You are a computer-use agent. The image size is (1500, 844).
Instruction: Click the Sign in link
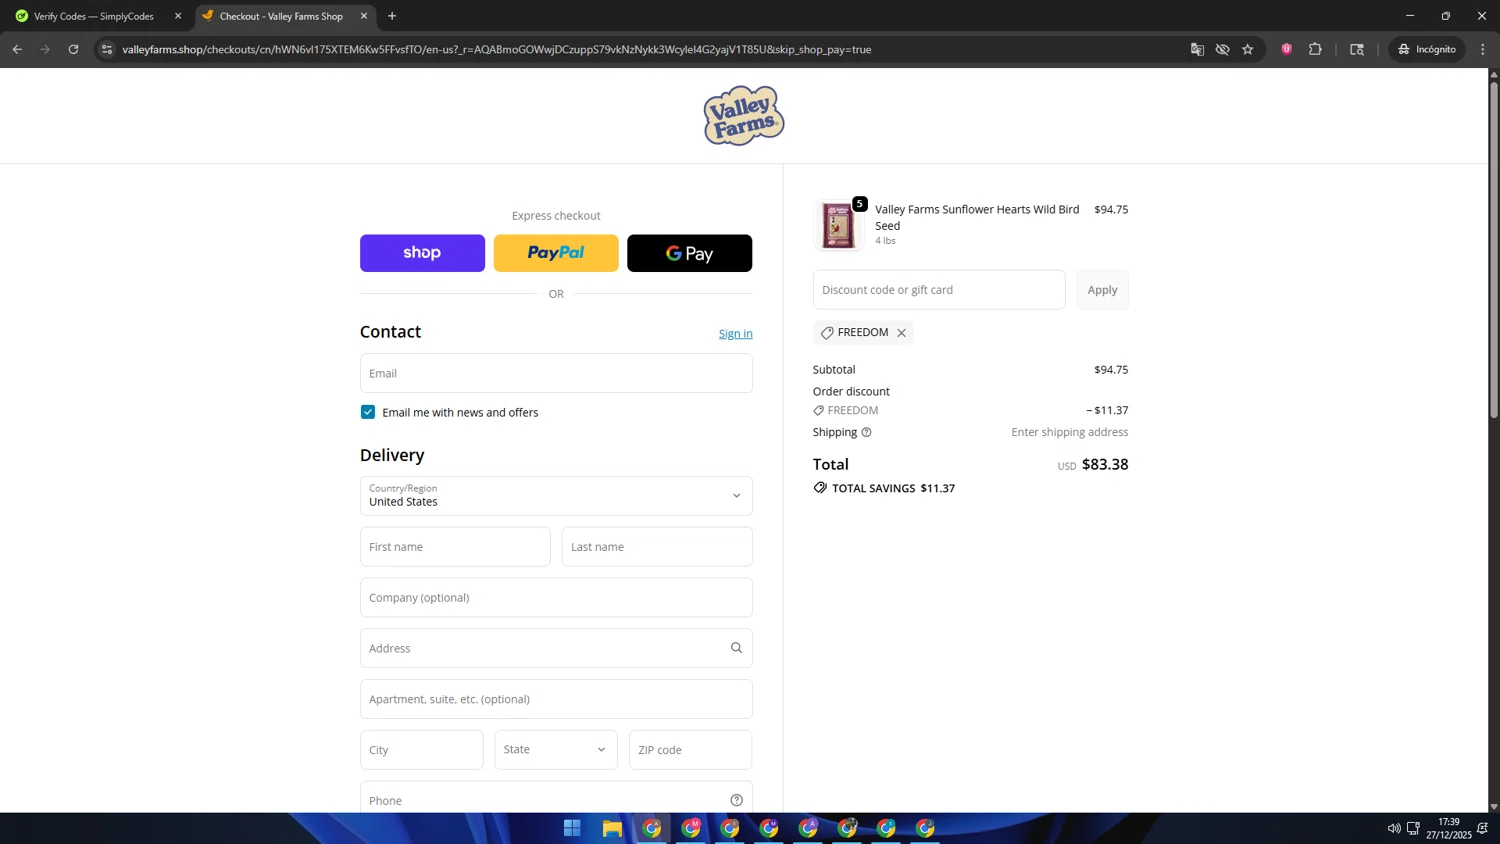click(735, 334)
